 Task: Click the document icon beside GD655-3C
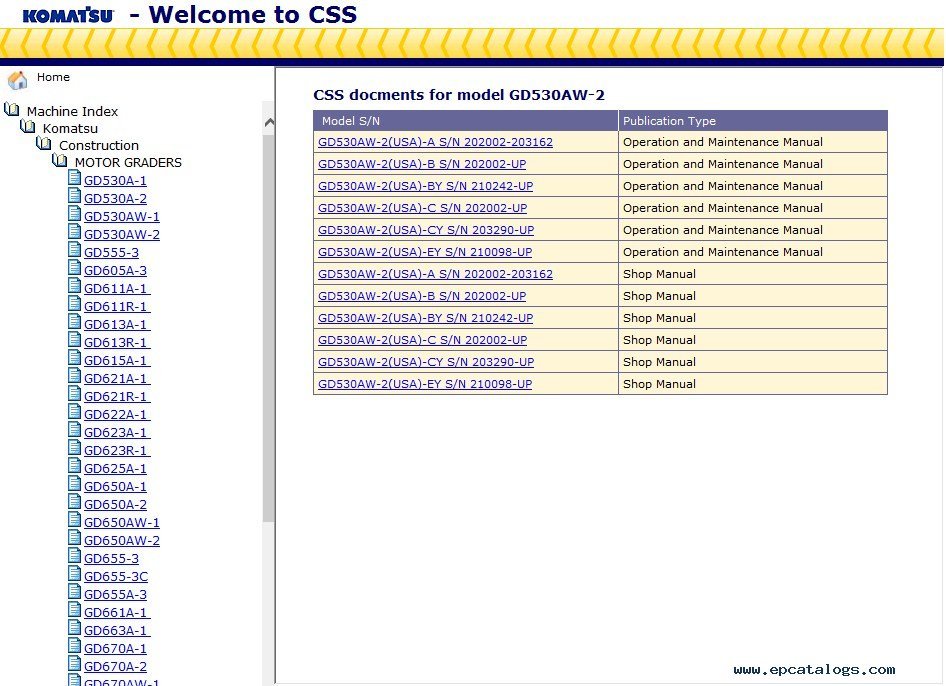(x=74, y=574)
